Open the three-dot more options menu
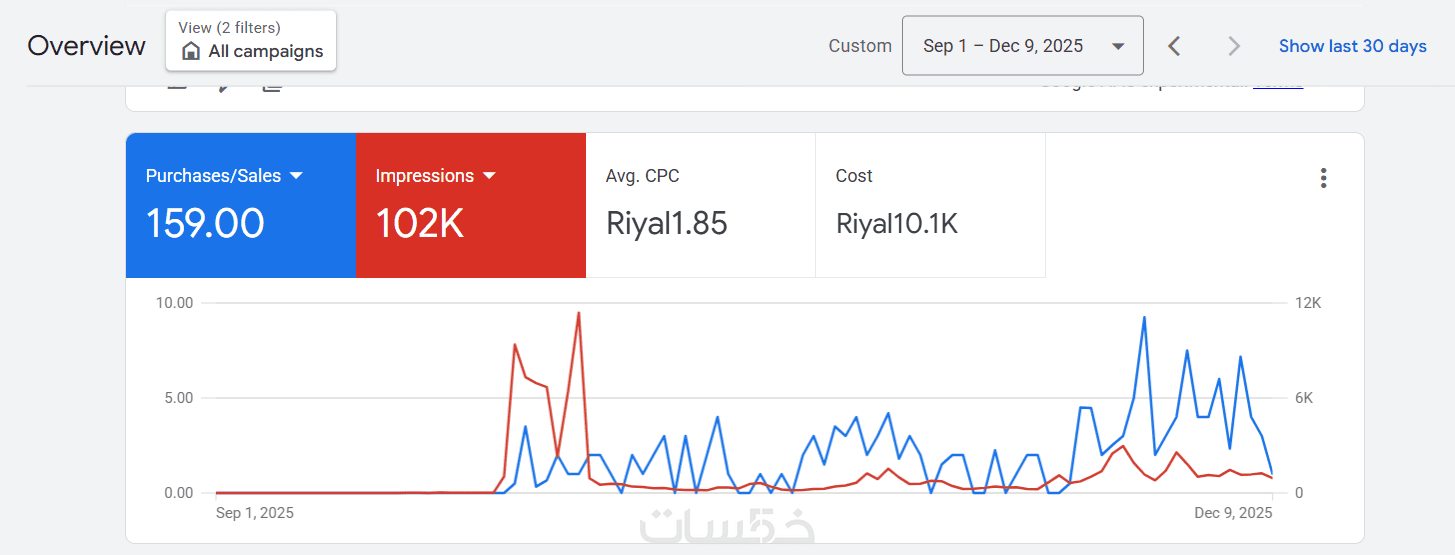 click(1323, 178)
